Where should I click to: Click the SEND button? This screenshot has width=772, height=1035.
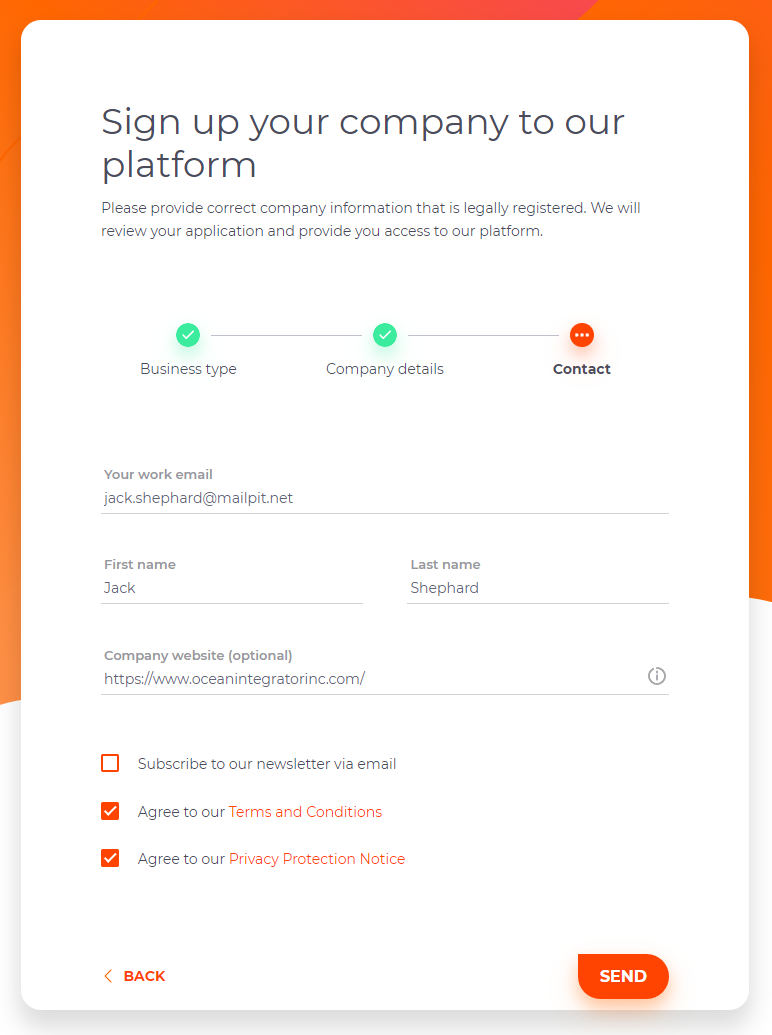pyautogui.click(x=623, y=976)
